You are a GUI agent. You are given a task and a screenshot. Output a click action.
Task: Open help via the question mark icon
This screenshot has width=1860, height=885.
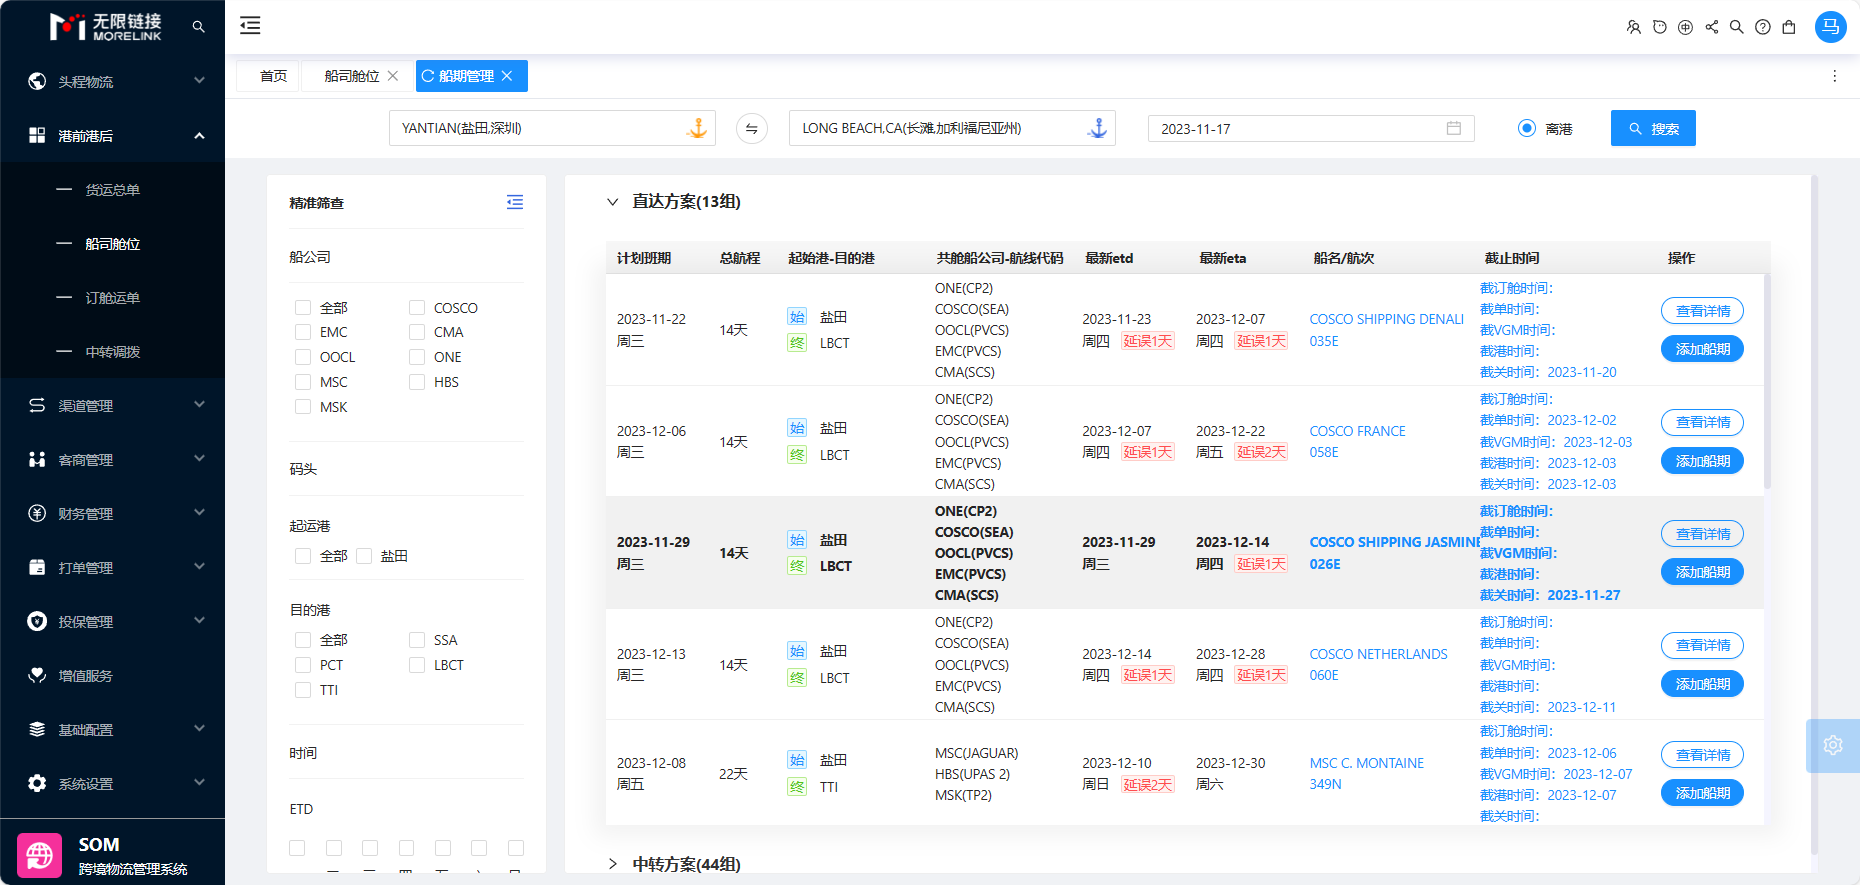(1763, 27)
